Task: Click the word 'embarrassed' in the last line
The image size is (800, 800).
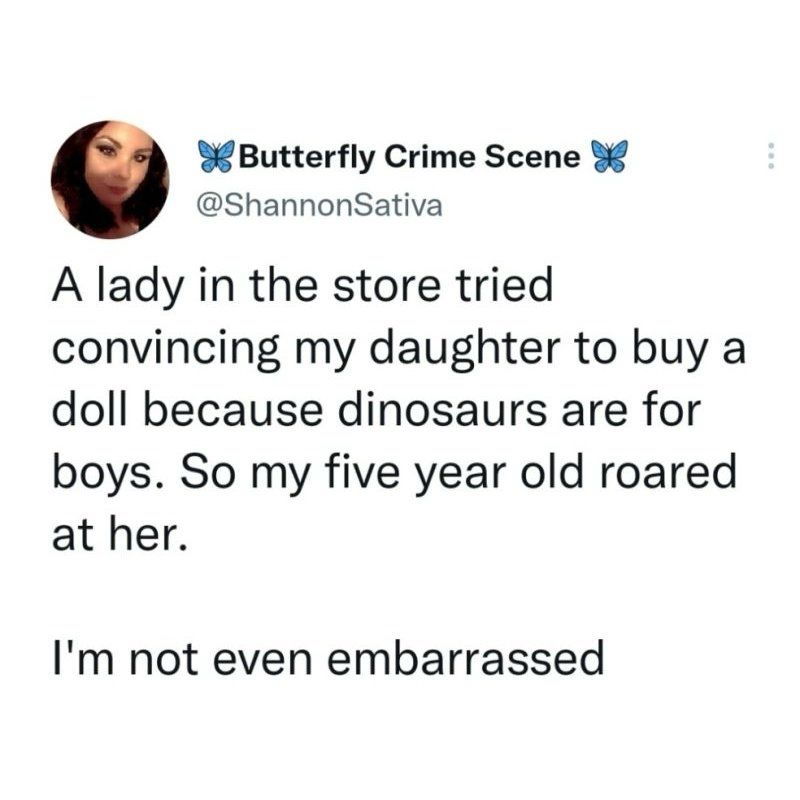Action: click(x=465, y=659)
